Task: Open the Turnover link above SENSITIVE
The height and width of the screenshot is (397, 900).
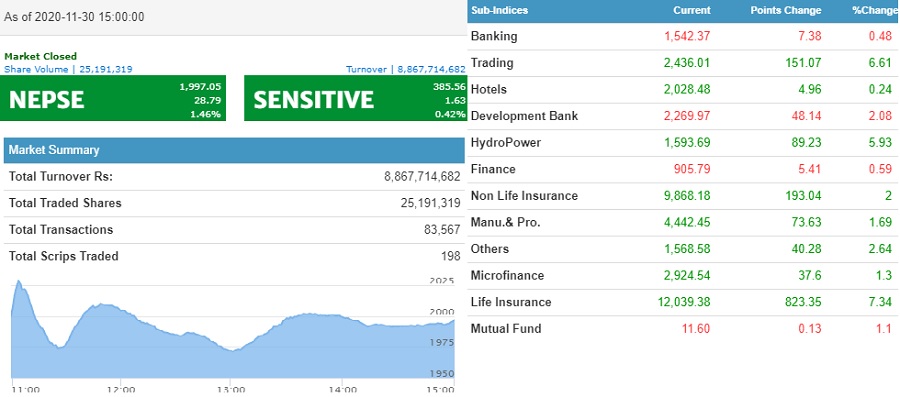Action: [406, 69]
